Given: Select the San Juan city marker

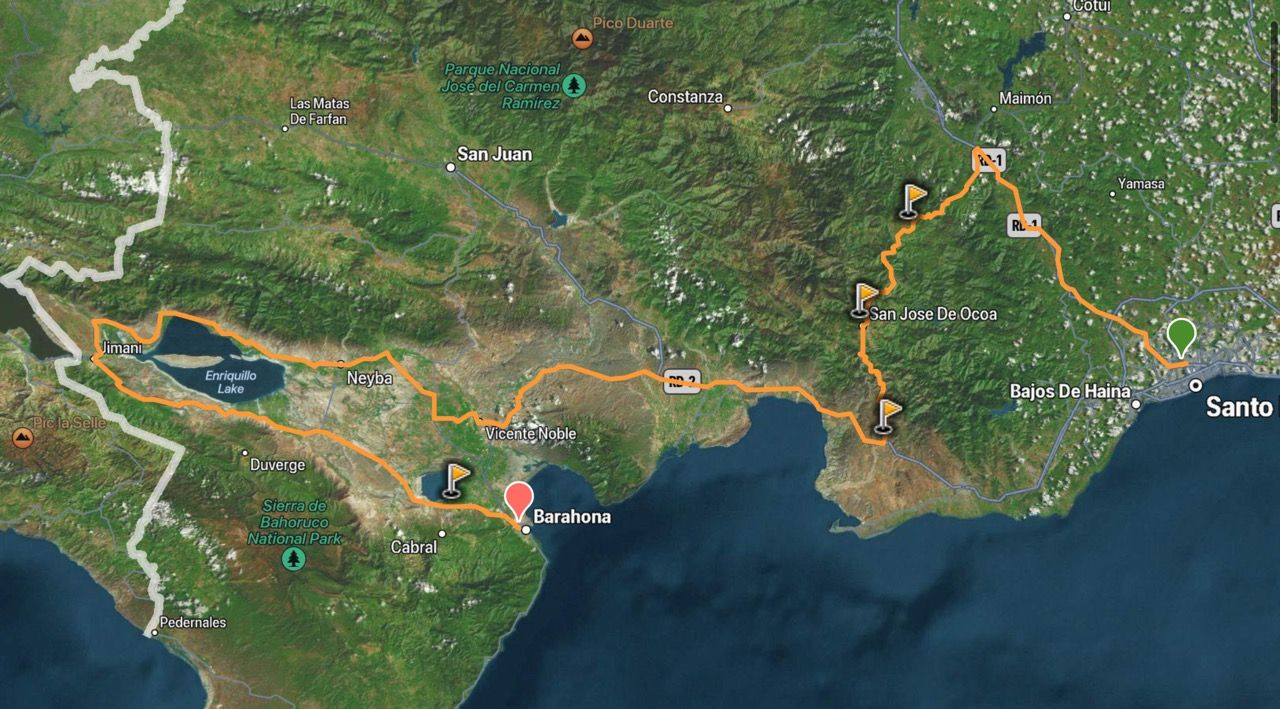Looking at the screenshot, I should coord(451,167).
